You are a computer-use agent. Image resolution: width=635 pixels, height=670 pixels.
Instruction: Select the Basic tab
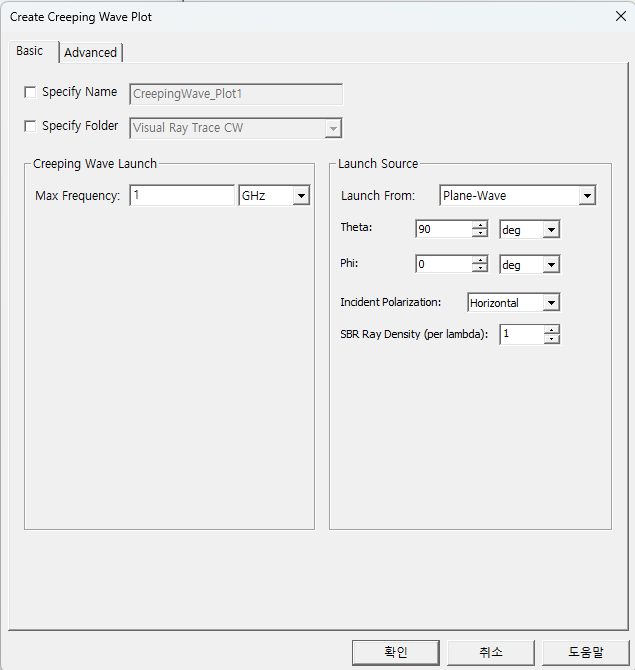click(x=30, y=51)
